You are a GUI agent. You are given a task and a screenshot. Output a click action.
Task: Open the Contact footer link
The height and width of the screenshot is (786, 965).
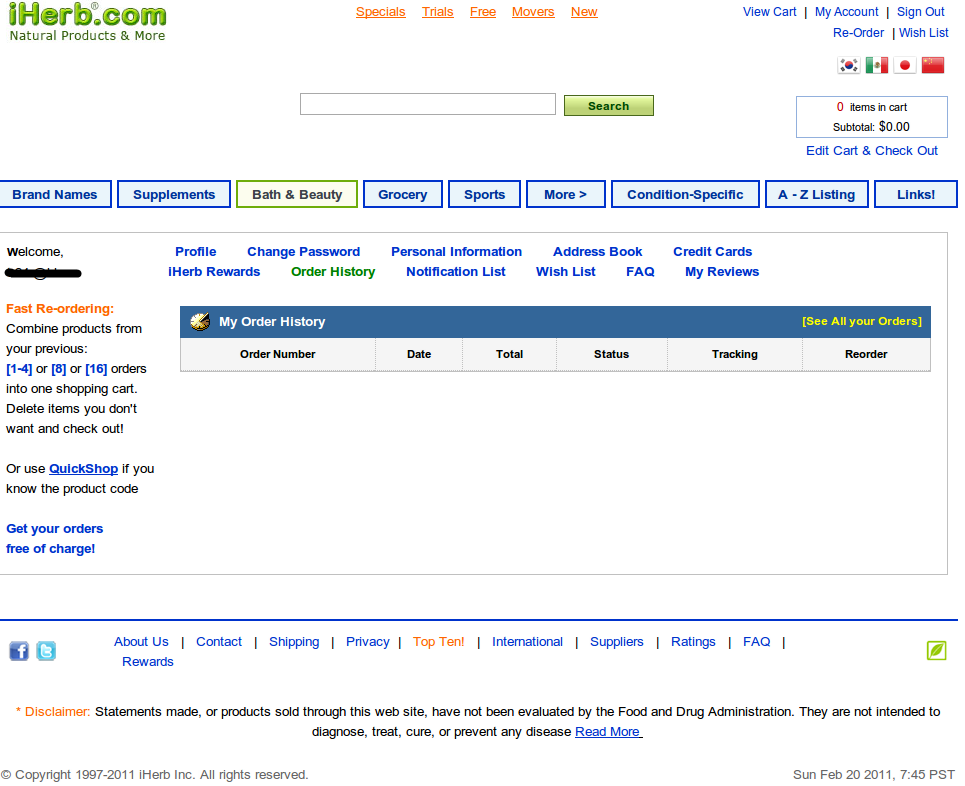click(x=219, y=642)
